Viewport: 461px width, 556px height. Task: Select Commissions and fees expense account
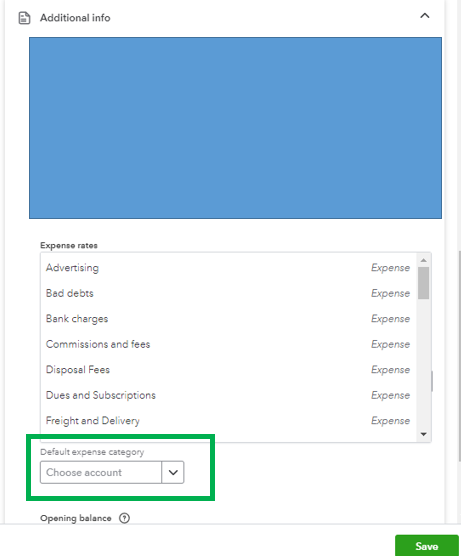pos(228,344)
